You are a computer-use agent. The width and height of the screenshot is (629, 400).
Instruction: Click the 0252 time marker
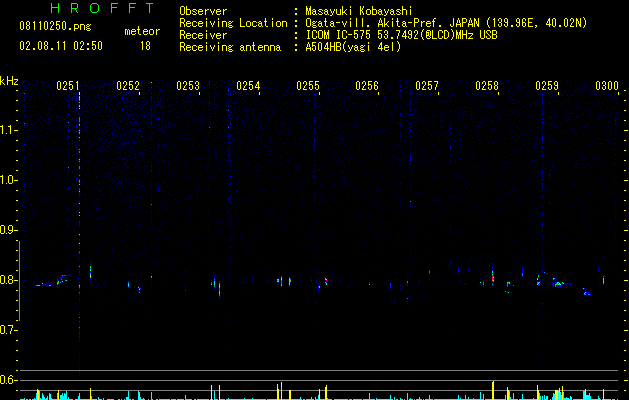tap(128, 86)
